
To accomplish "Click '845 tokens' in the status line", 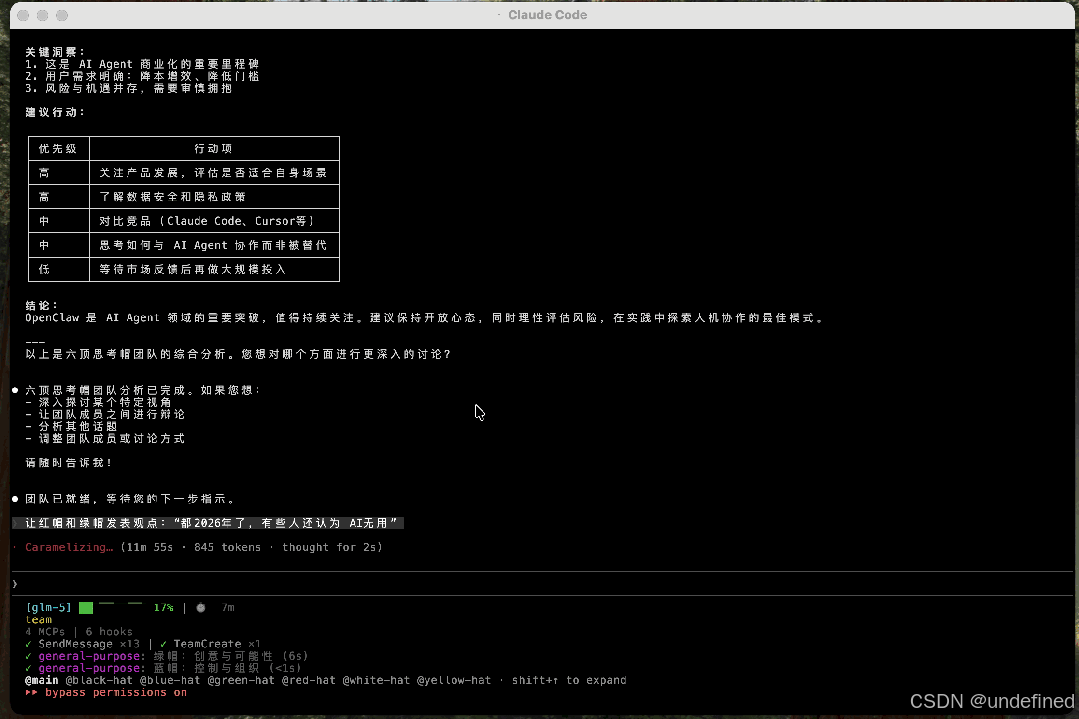I will (x=228, y=547).
